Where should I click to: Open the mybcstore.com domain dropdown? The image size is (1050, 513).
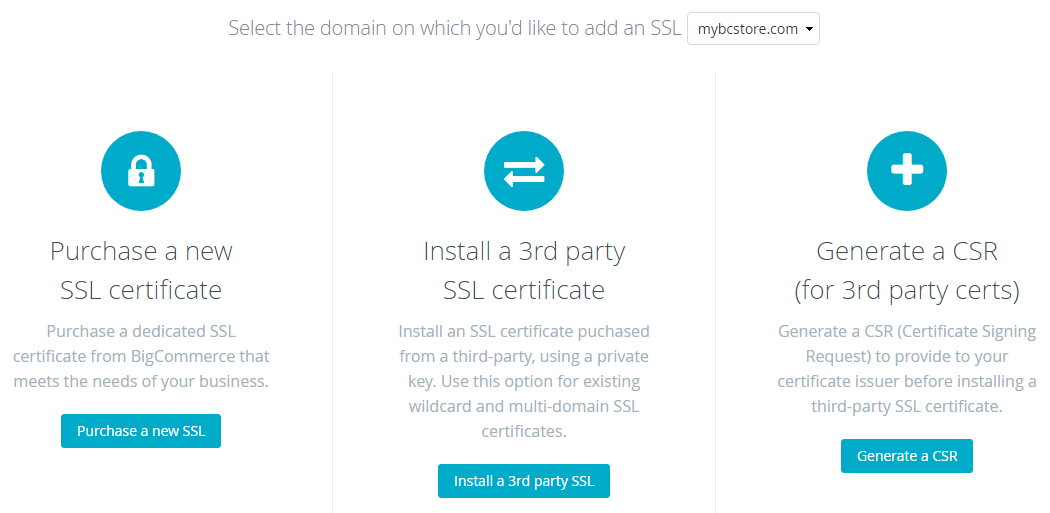pos(753,29)
